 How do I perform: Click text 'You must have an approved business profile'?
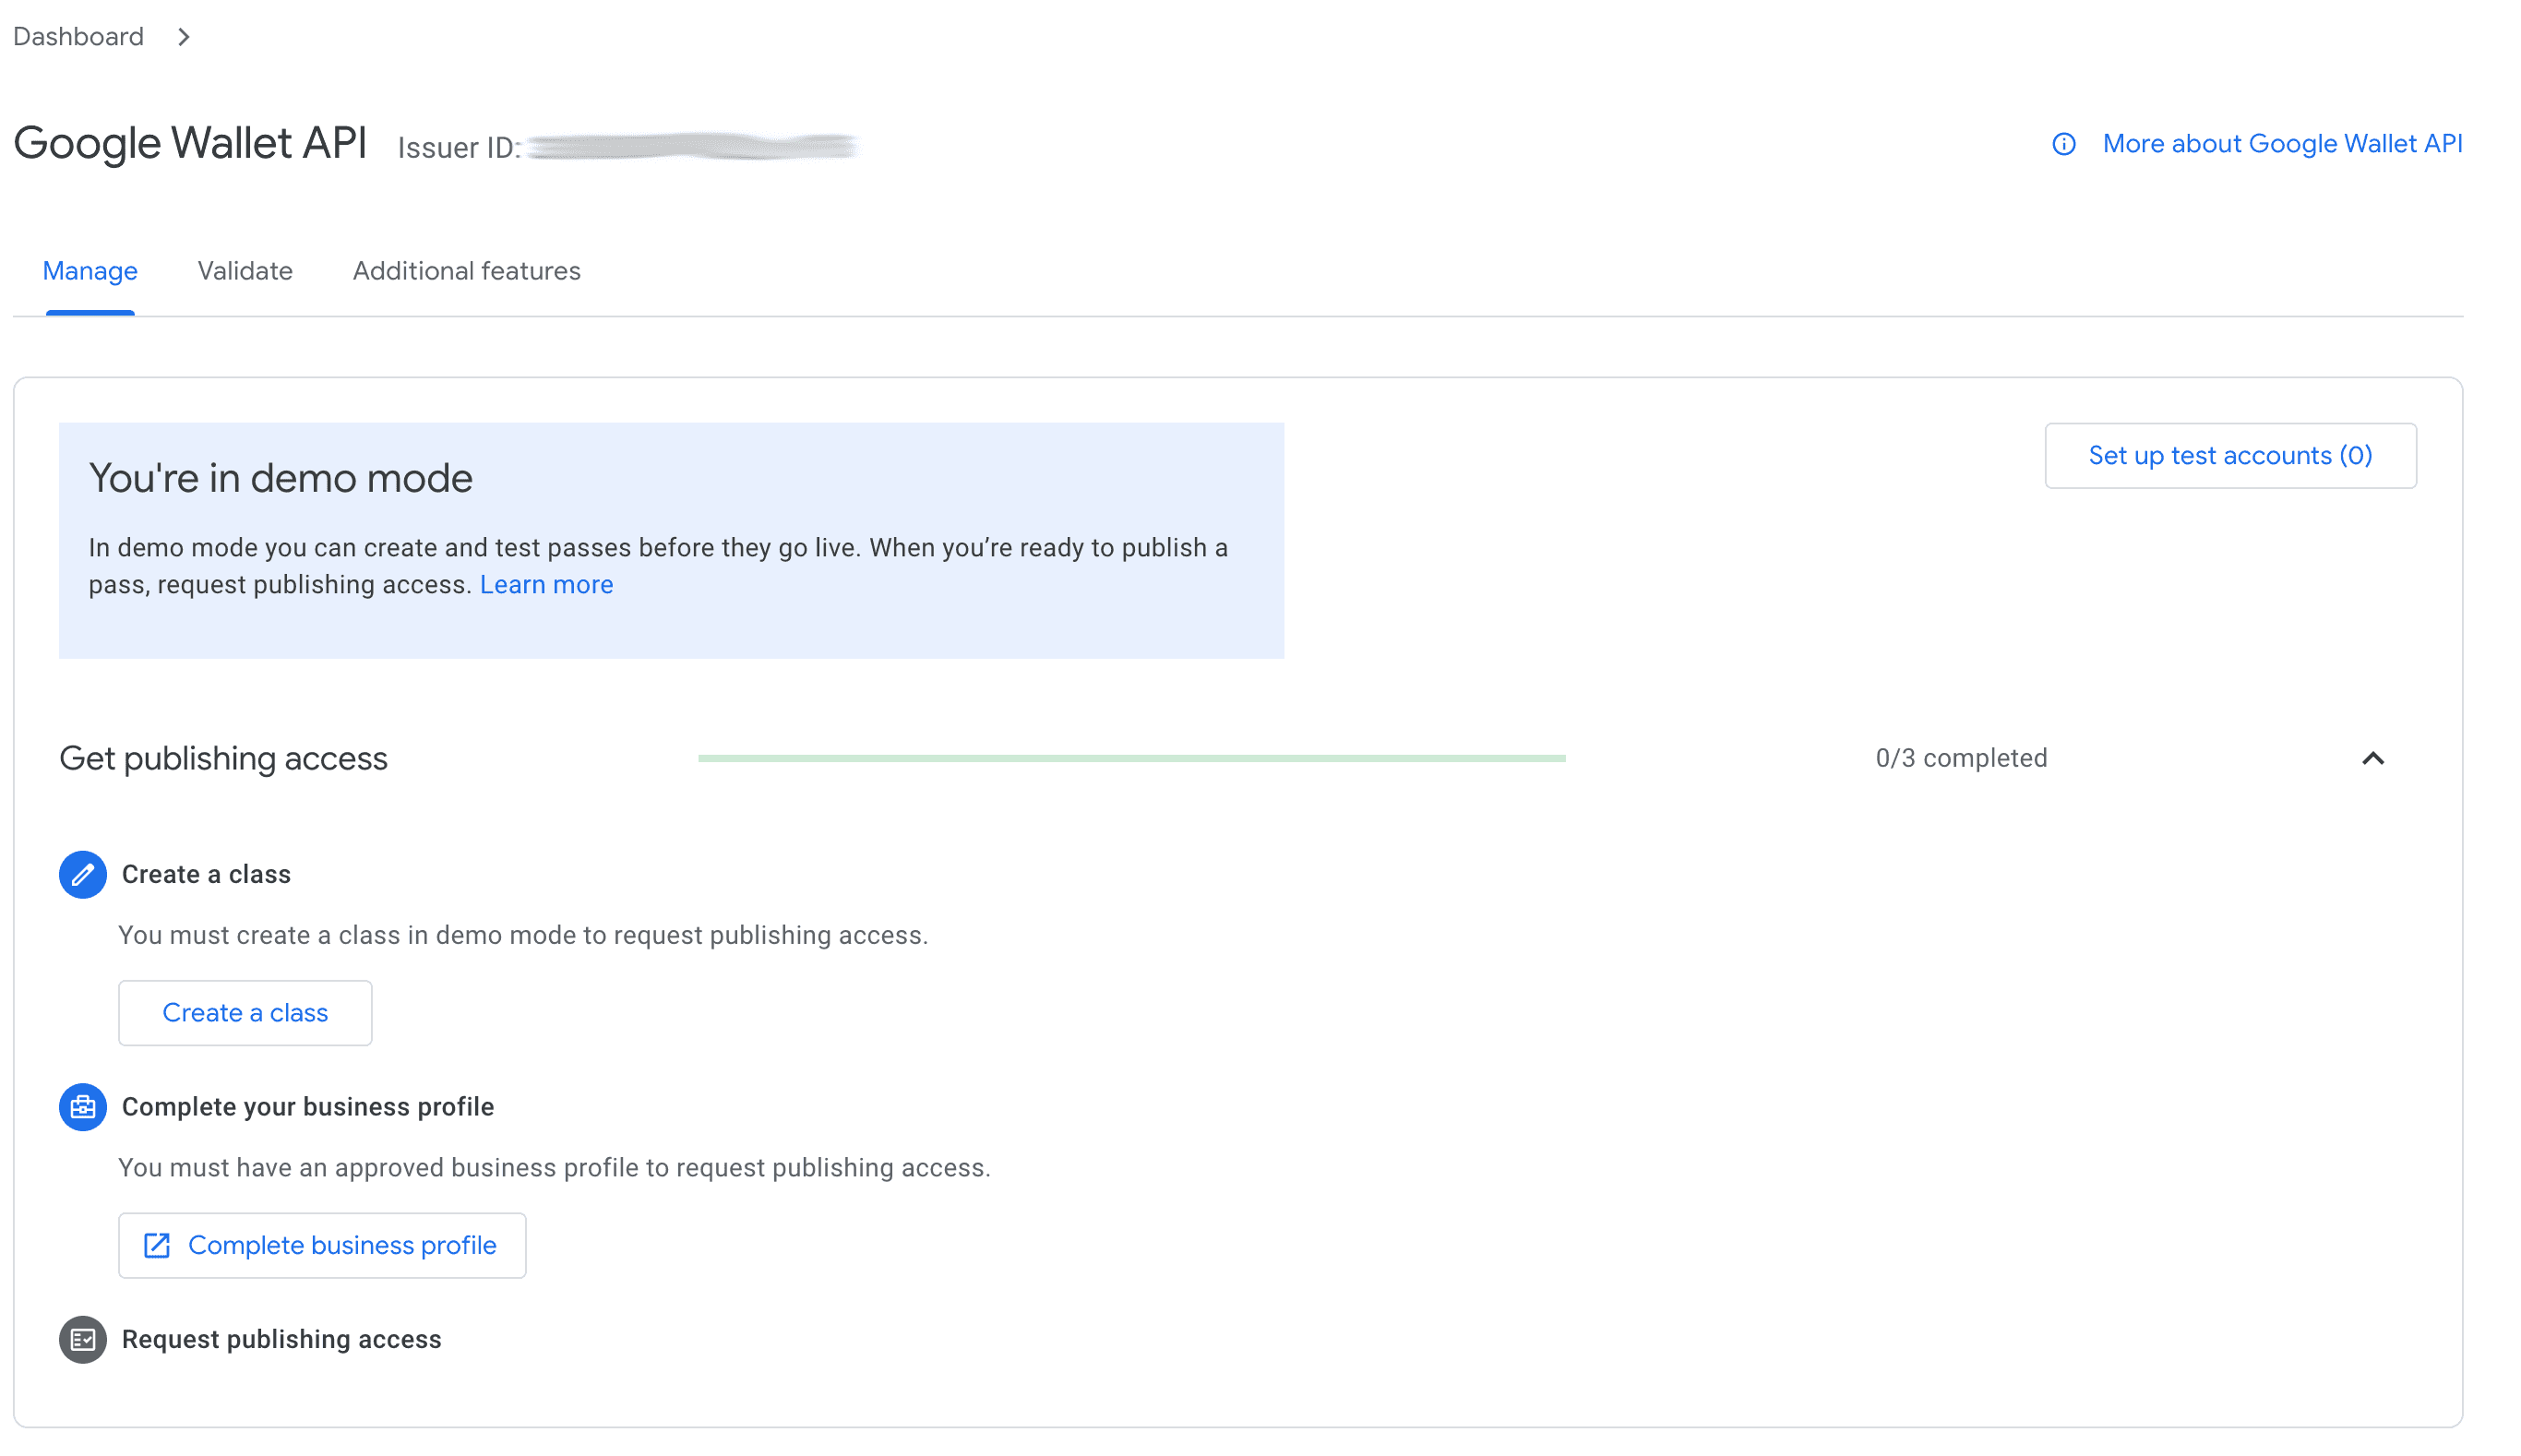click(378, 1167)
